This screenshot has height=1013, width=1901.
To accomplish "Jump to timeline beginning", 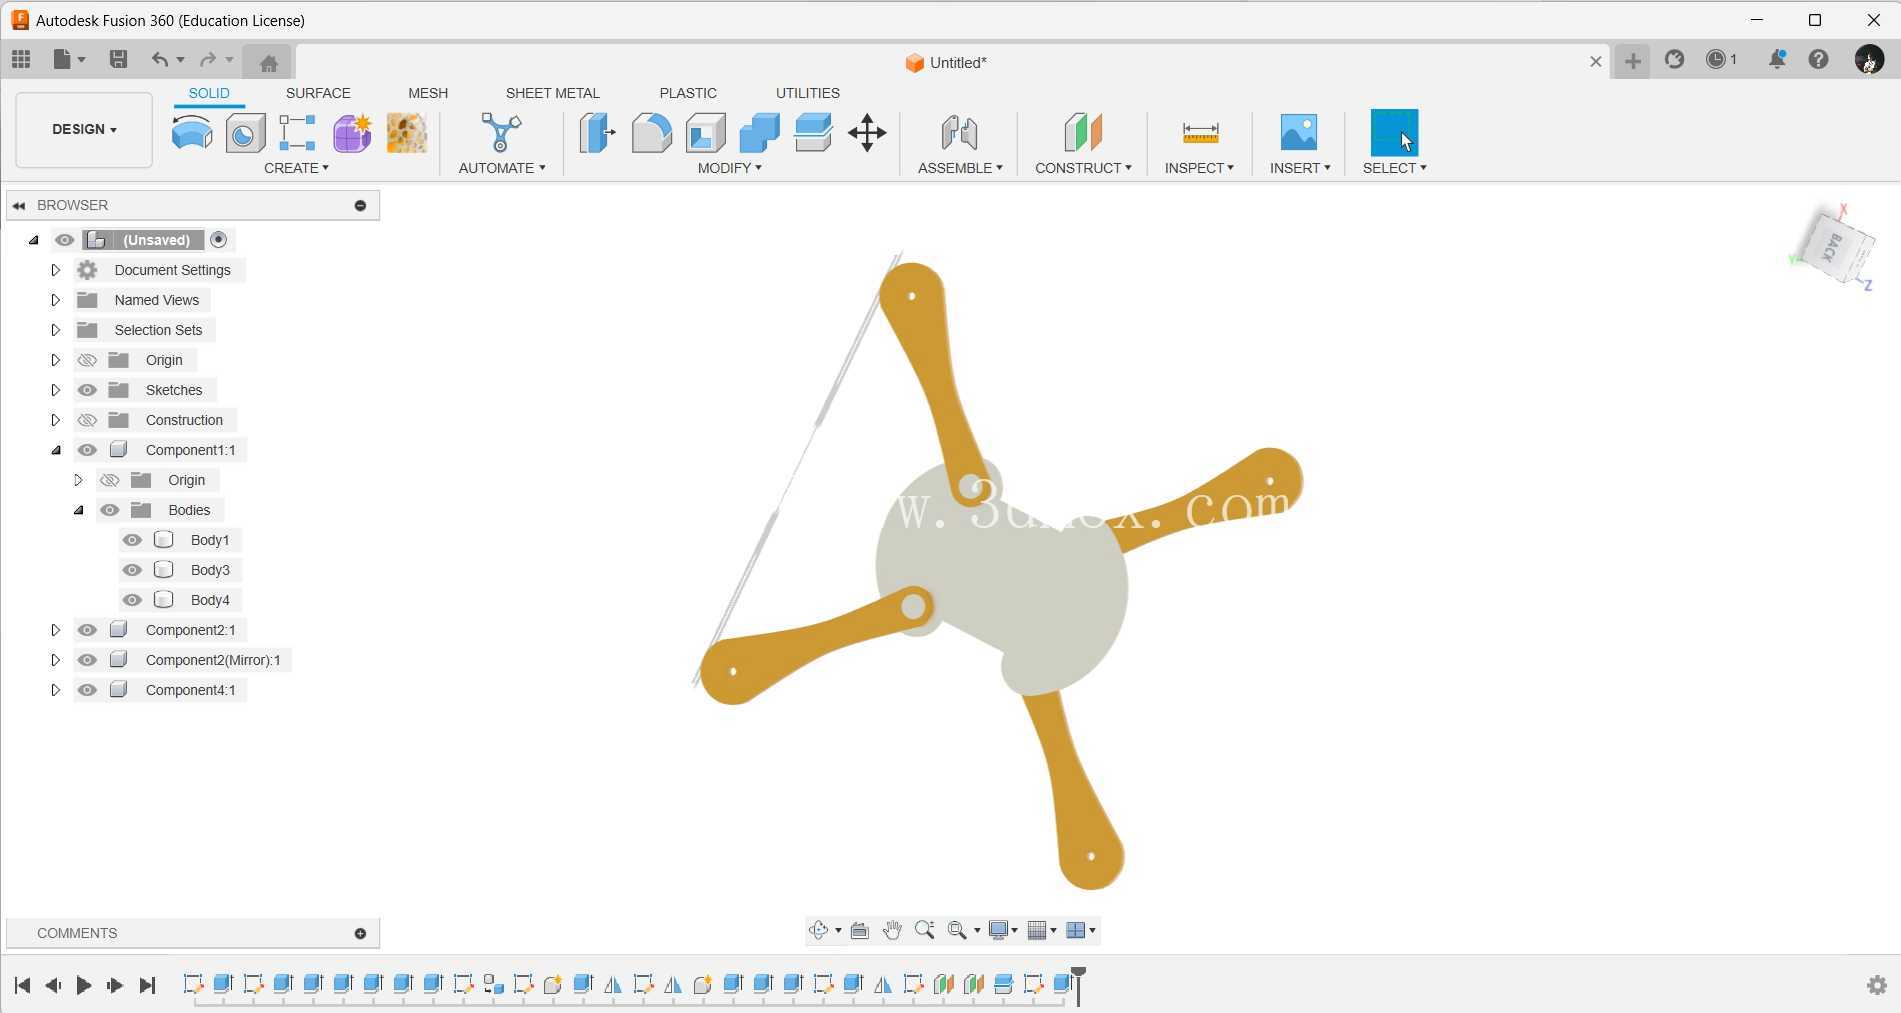I will click(22, 985).
